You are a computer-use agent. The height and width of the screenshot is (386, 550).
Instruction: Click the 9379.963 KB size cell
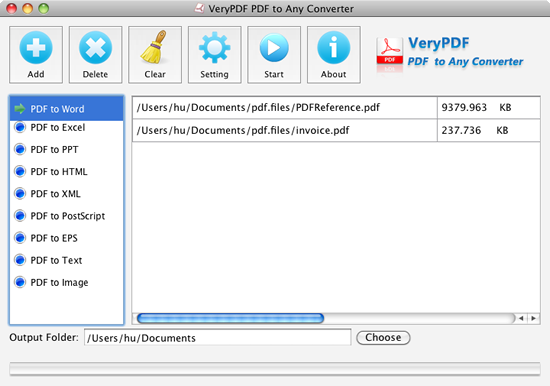click(x=489, y=107)
